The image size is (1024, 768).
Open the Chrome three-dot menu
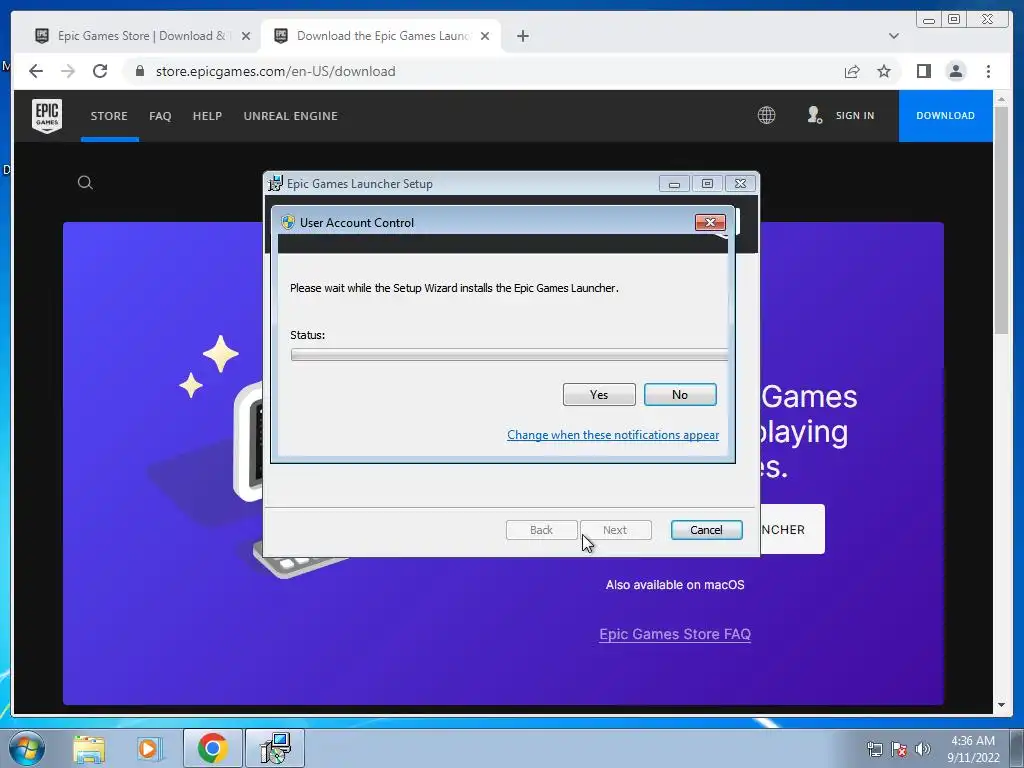988,71
